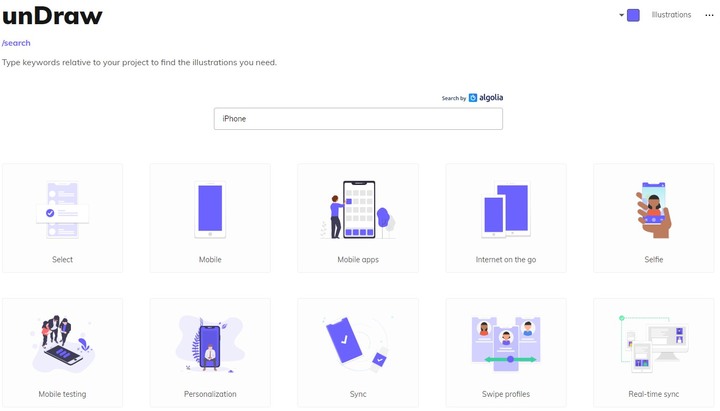Open the Select illustration card
The height and width of the screenshot is (411, 720).
click(62, 218)
